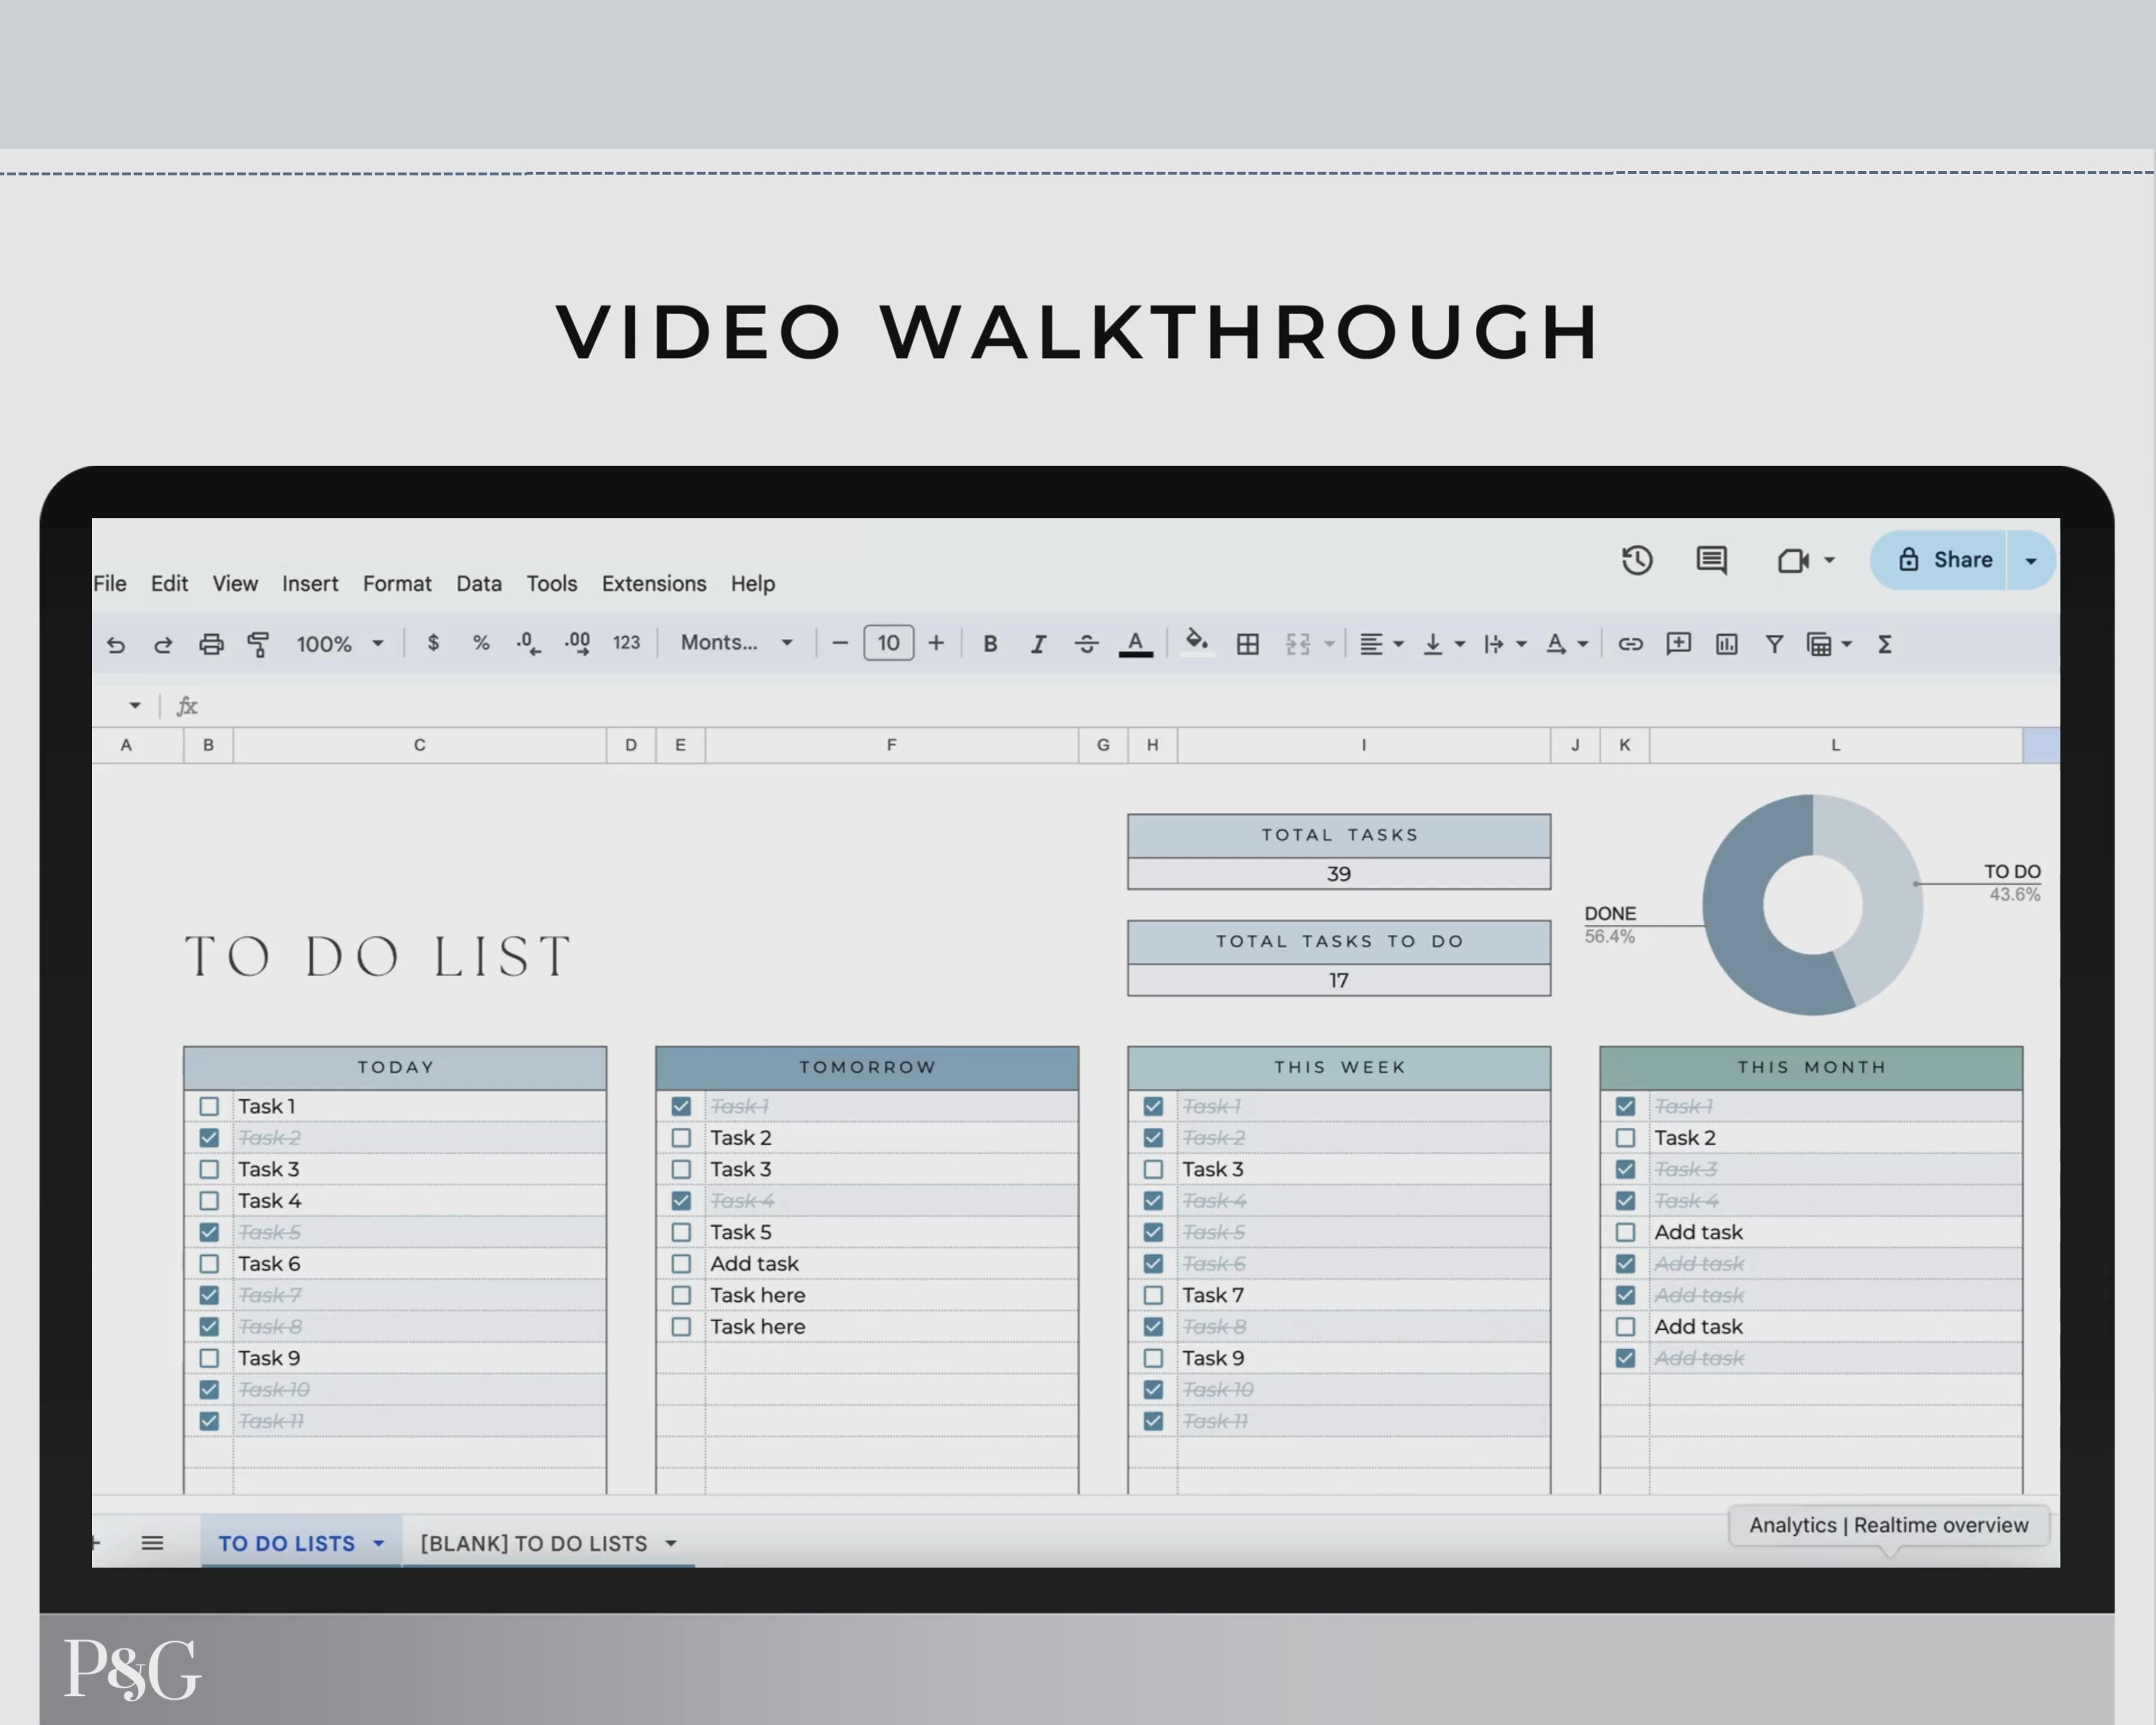Open version history clock icon
This screenshot has width=2156, height=1725.
(1637, 560)
